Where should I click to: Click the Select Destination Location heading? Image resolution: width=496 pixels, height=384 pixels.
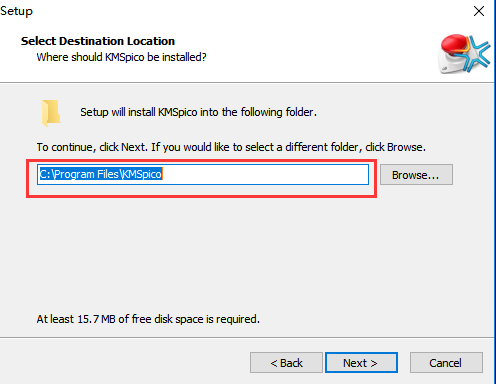[98, 41]
